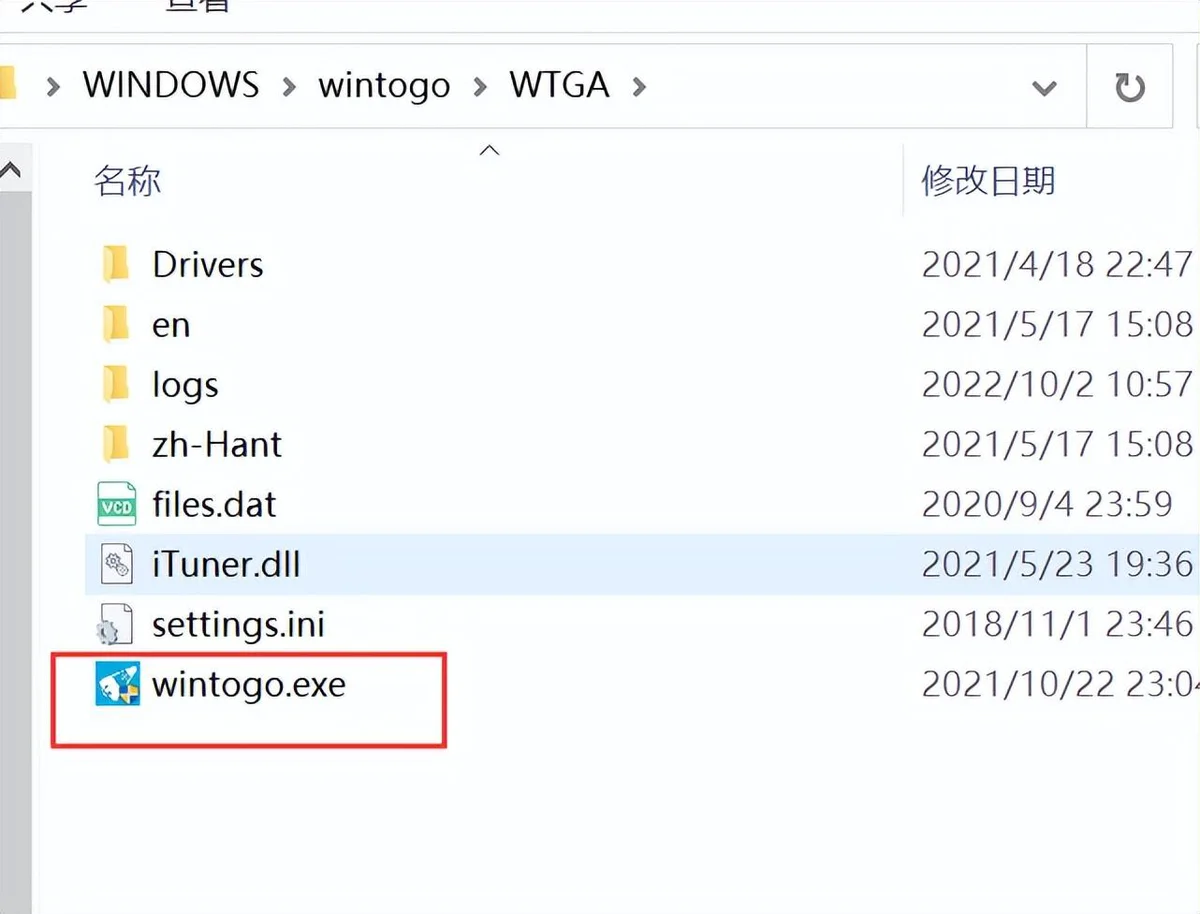Sort by the 名称 column header
This screenshot has height=914, width=1200.
(x=127, y=181)
